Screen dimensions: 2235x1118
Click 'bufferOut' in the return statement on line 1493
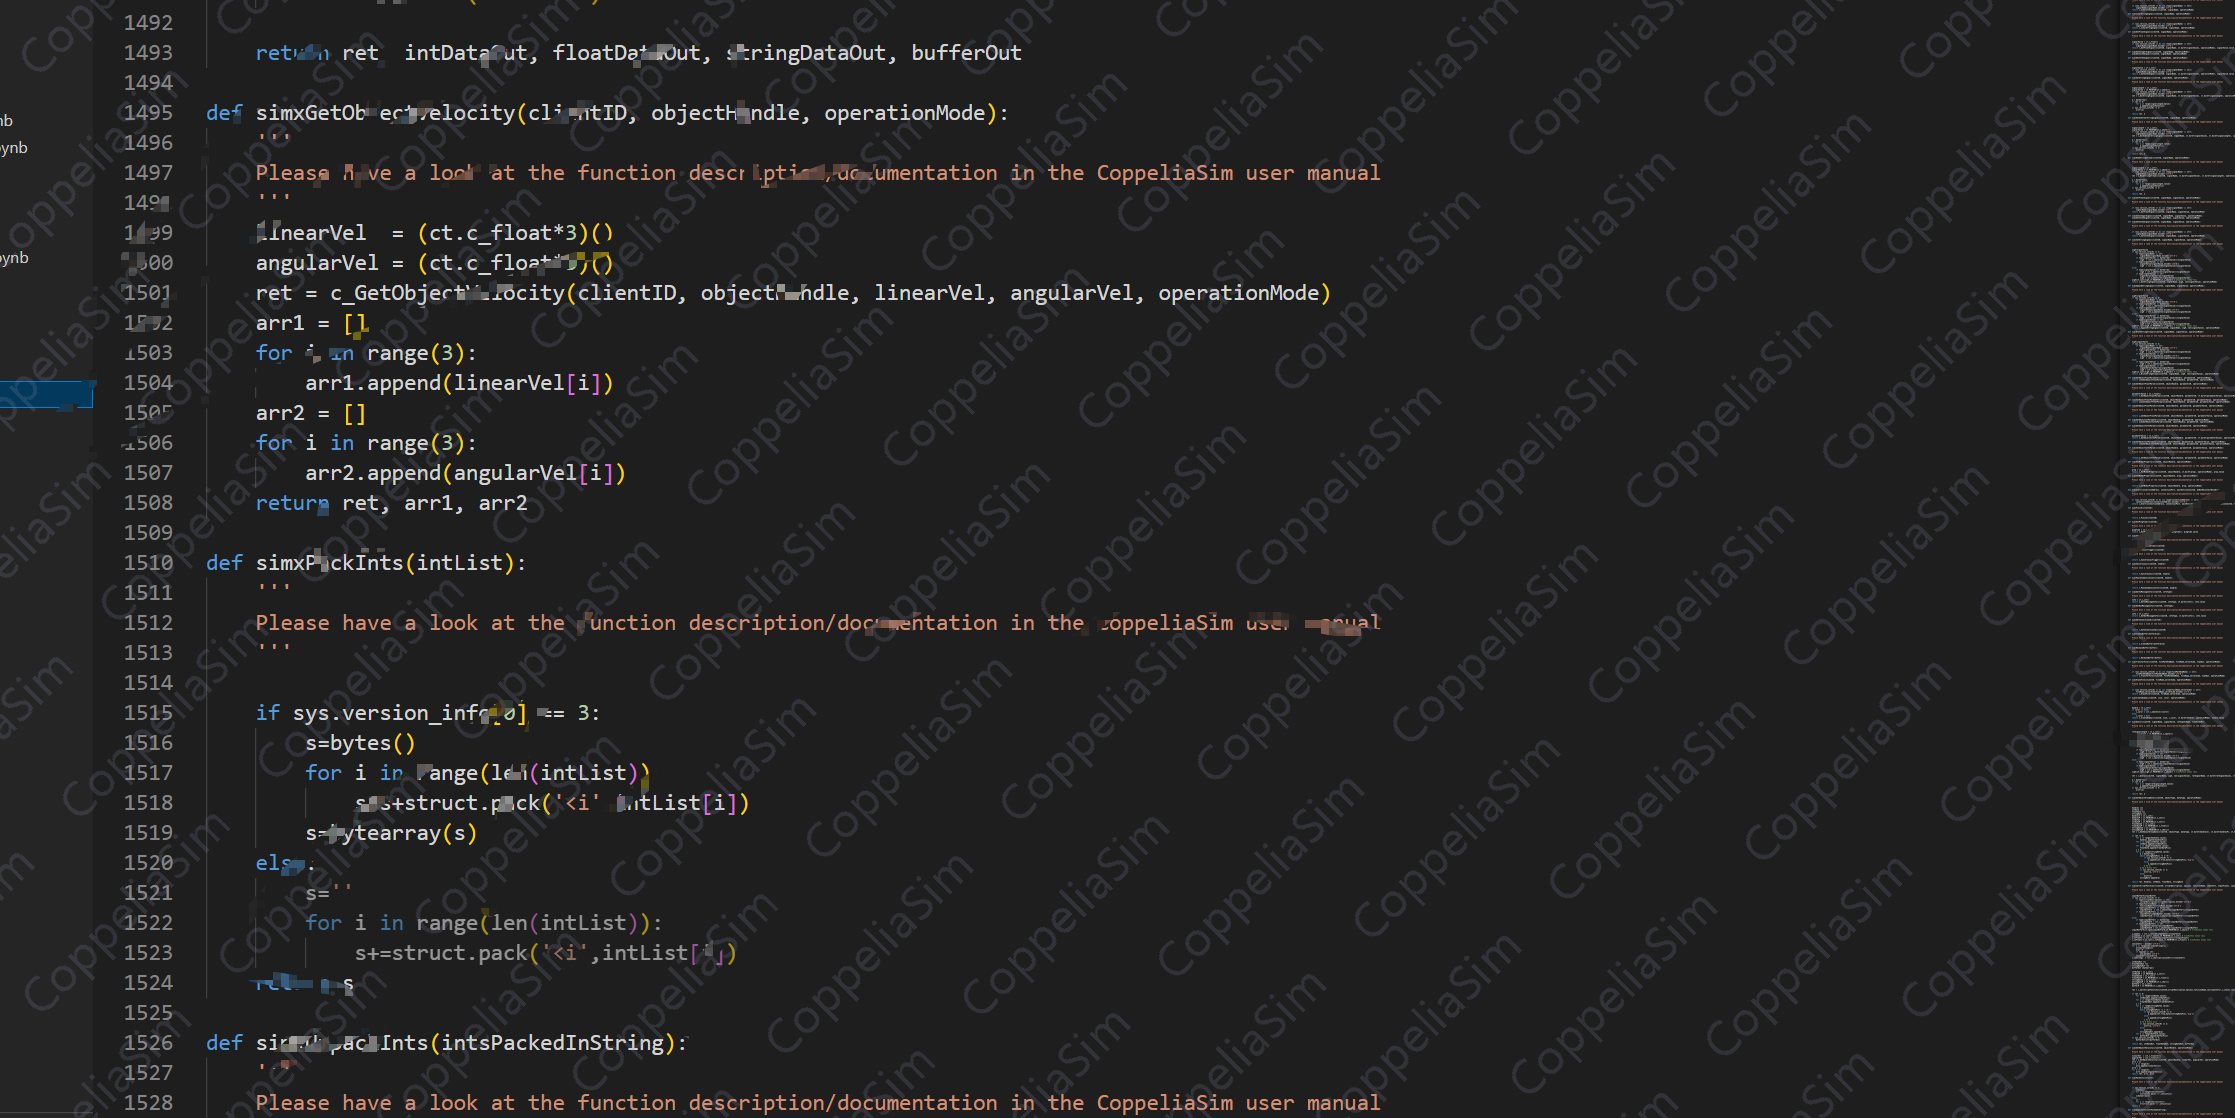(x=966, y=53)
